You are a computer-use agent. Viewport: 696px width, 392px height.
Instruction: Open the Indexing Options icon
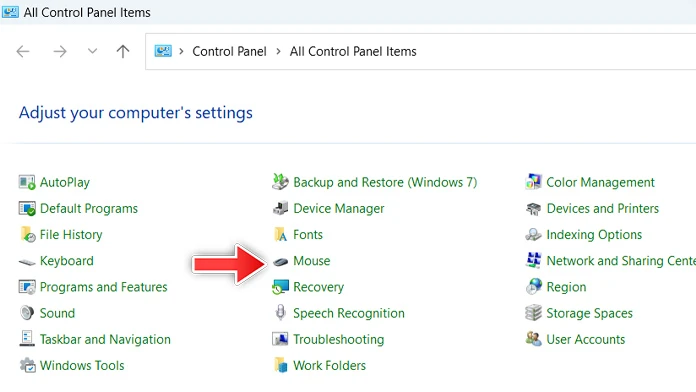click(x=533, y=234)
